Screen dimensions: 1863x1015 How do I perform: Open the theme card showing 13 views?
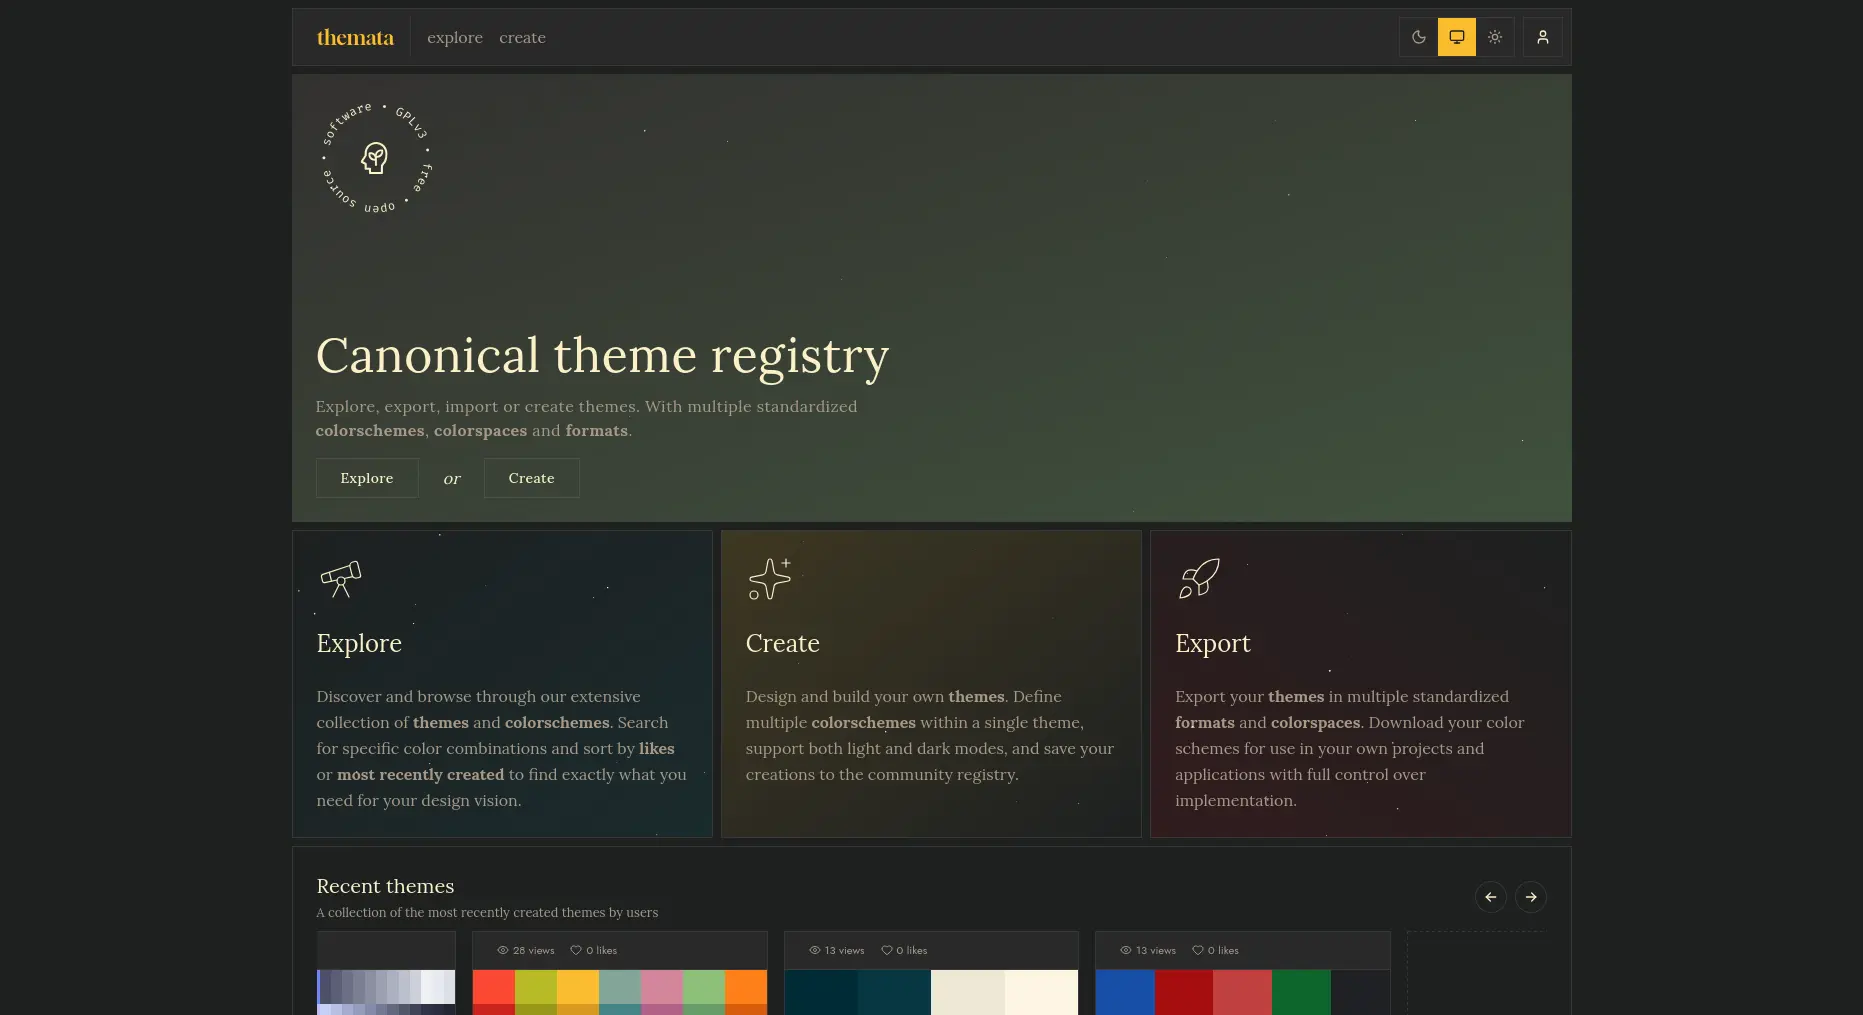tap(931, 990)
